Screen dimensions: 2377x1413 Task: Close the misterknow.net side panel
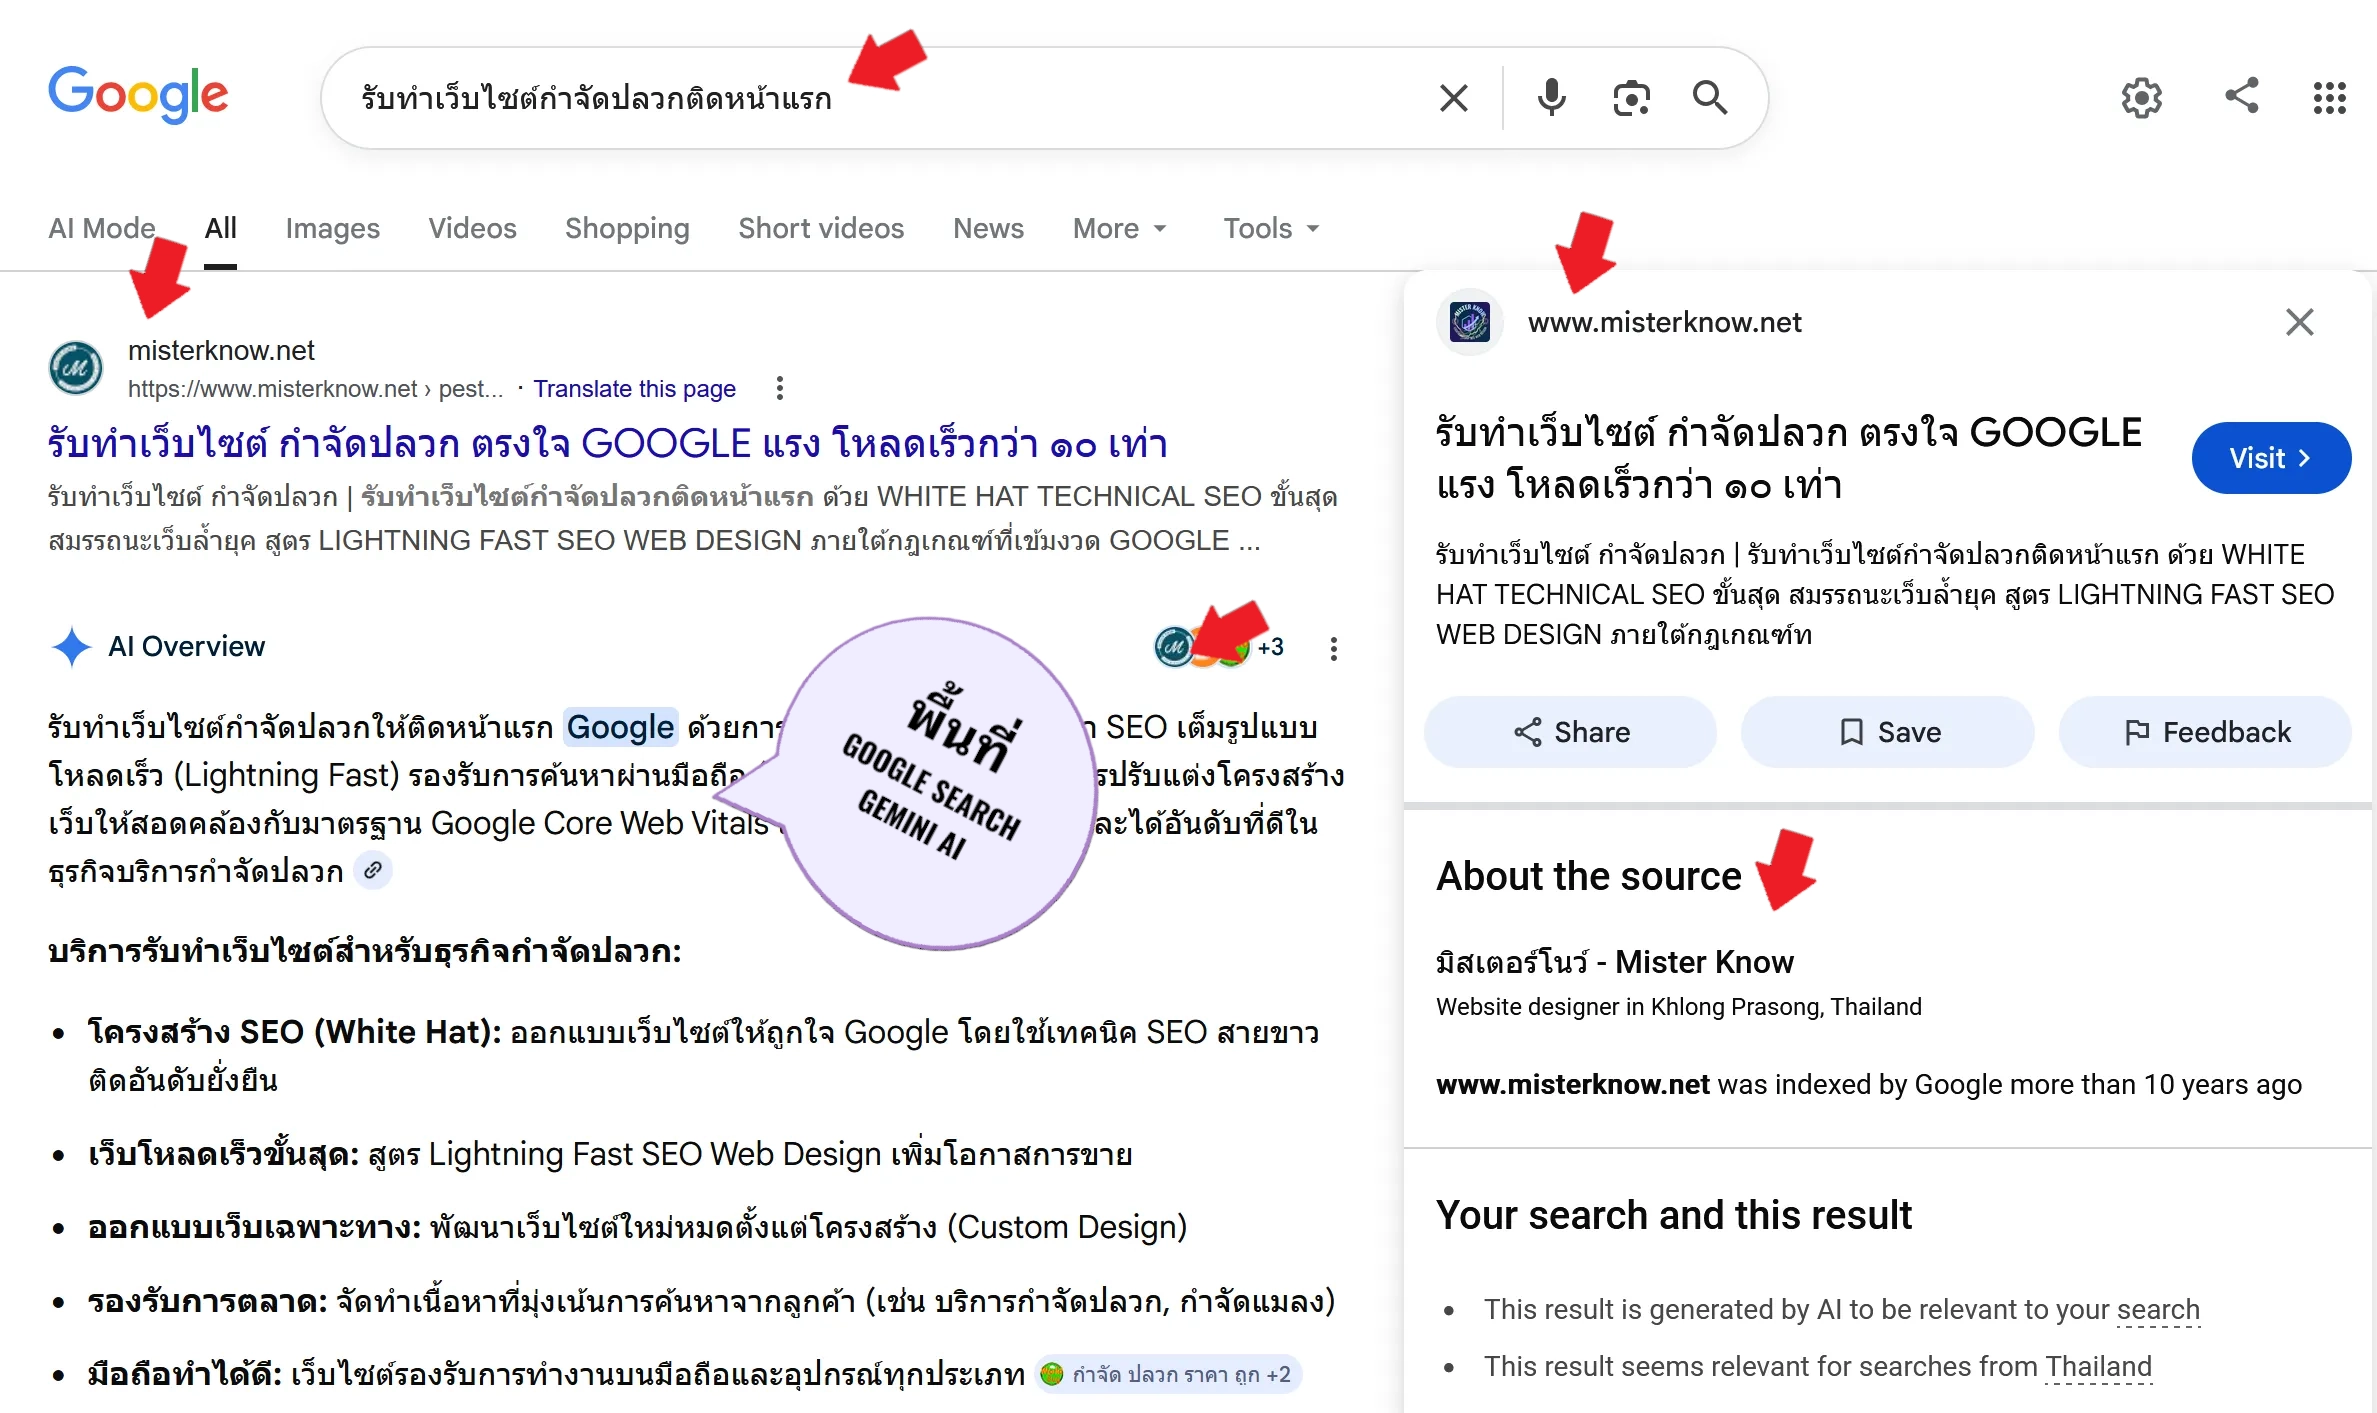[x=2300, y=322]
